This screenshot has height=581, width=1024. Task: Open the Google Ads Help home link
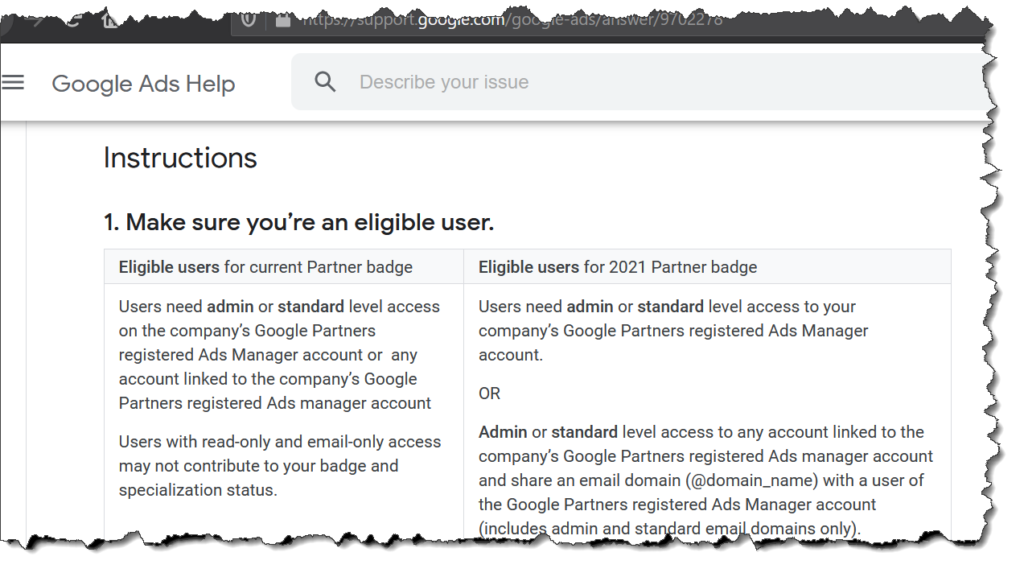(144, 84)
